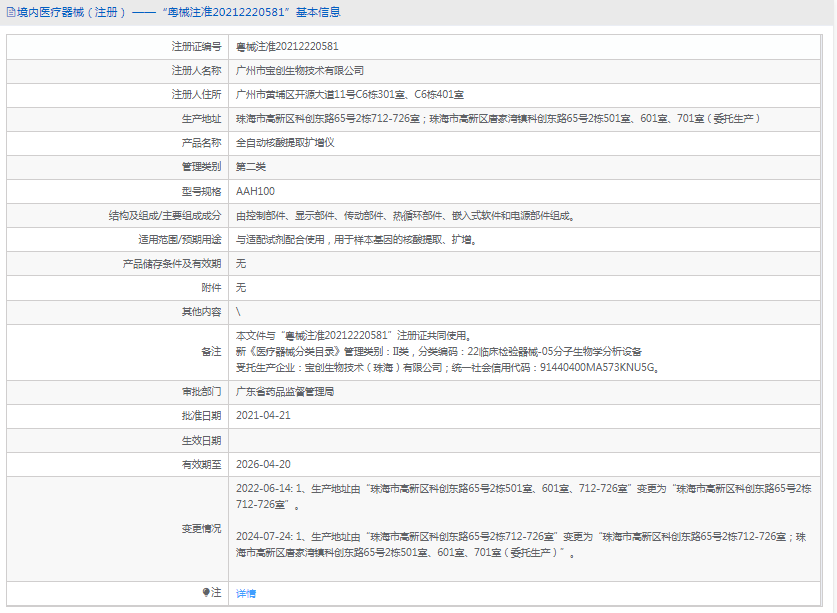
Task: Click the 2024-07-24 change record
Action: coord(521,544)
